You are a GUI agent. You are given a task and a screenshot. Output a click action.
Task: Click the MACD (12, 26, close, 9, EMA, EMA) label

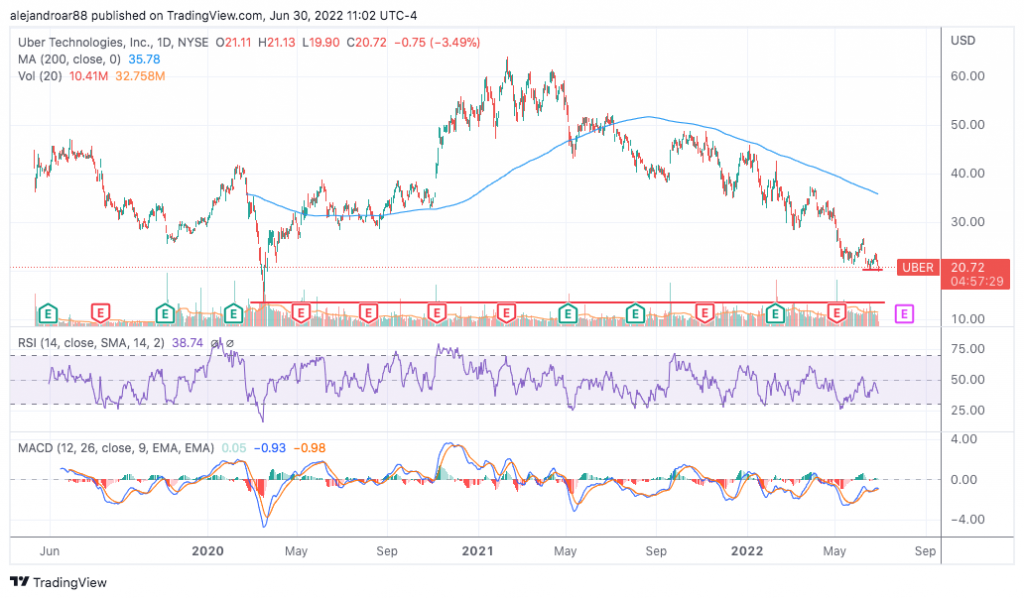tap(116, 448)
